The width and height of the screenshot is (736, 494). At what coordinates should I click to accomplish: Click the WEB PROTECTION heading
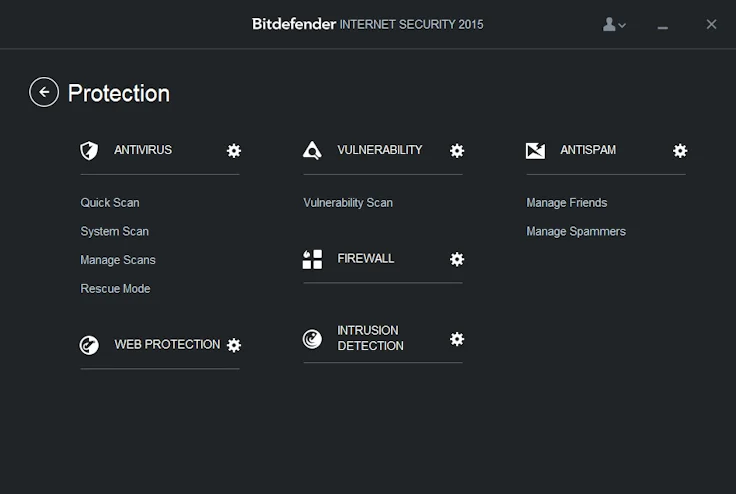pyautogui.click(x=167, y=345)
